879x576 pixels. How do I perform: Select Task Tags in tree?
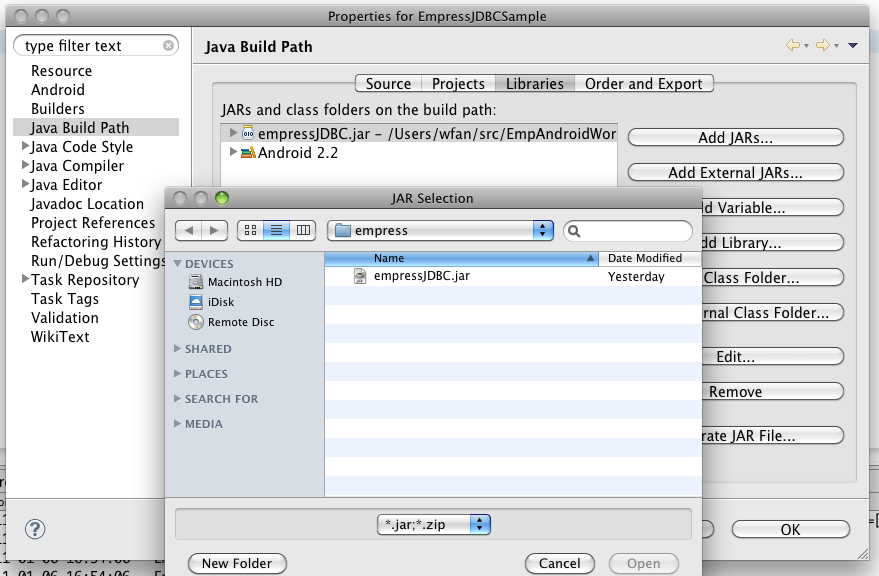(x=65, y=299)
